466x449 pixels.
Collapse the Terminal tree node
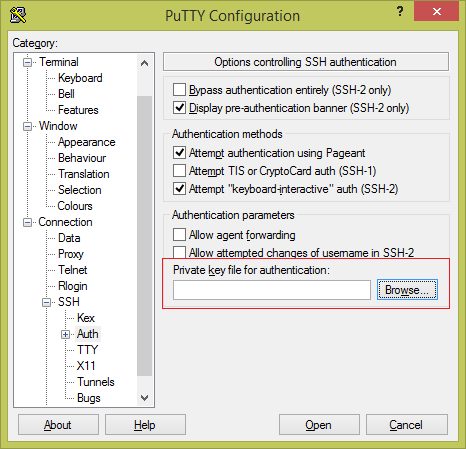coord(27,62)
